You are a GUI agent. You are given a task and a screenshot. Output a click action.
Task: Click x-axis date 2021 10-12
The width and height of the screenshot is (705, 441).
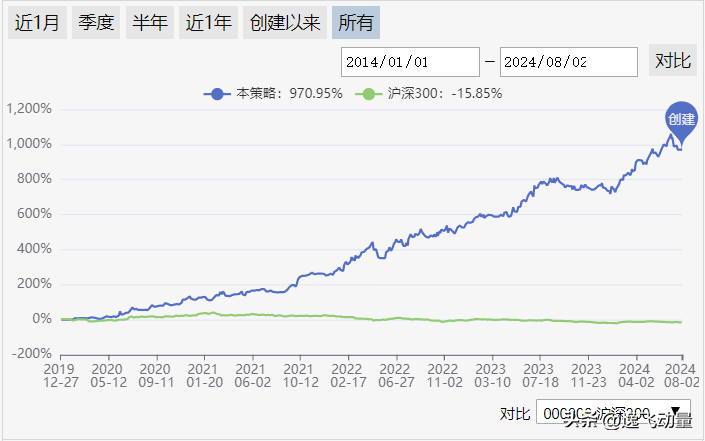(x=300, y=376)
